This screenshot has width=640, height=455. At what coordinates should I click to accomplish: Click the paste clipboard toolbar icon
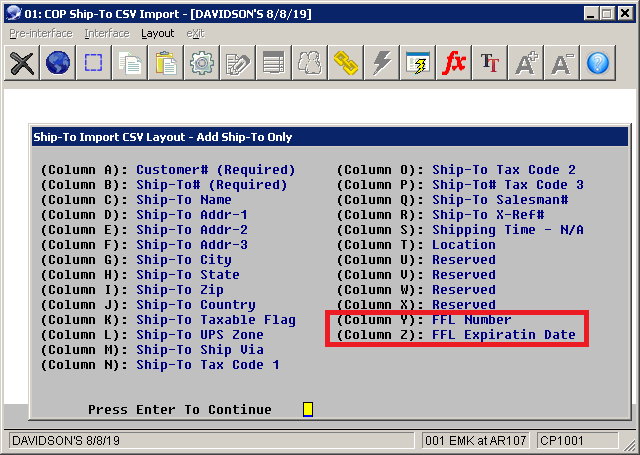[166, 63]
